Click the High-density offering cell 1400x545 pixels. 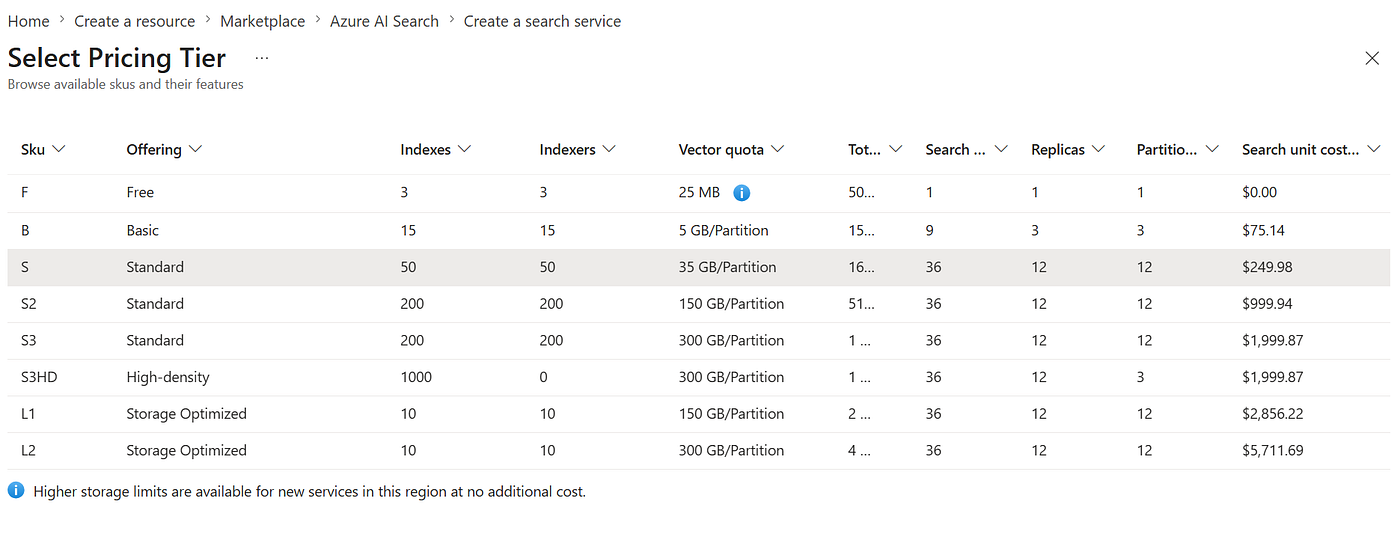click(168, 378)
